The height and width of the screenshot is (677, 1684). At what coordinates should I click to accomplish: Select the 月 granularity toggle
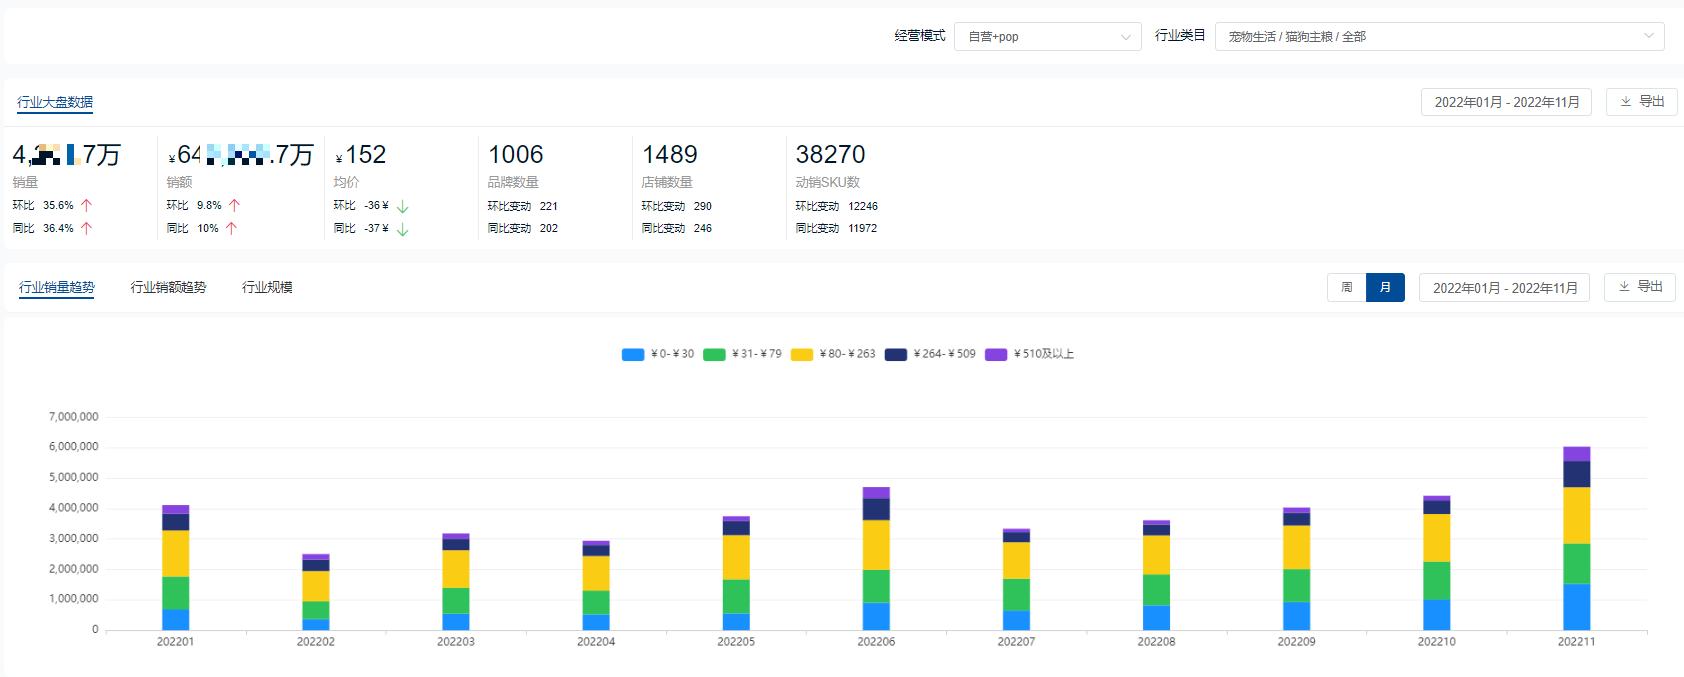pos(1385,287)
